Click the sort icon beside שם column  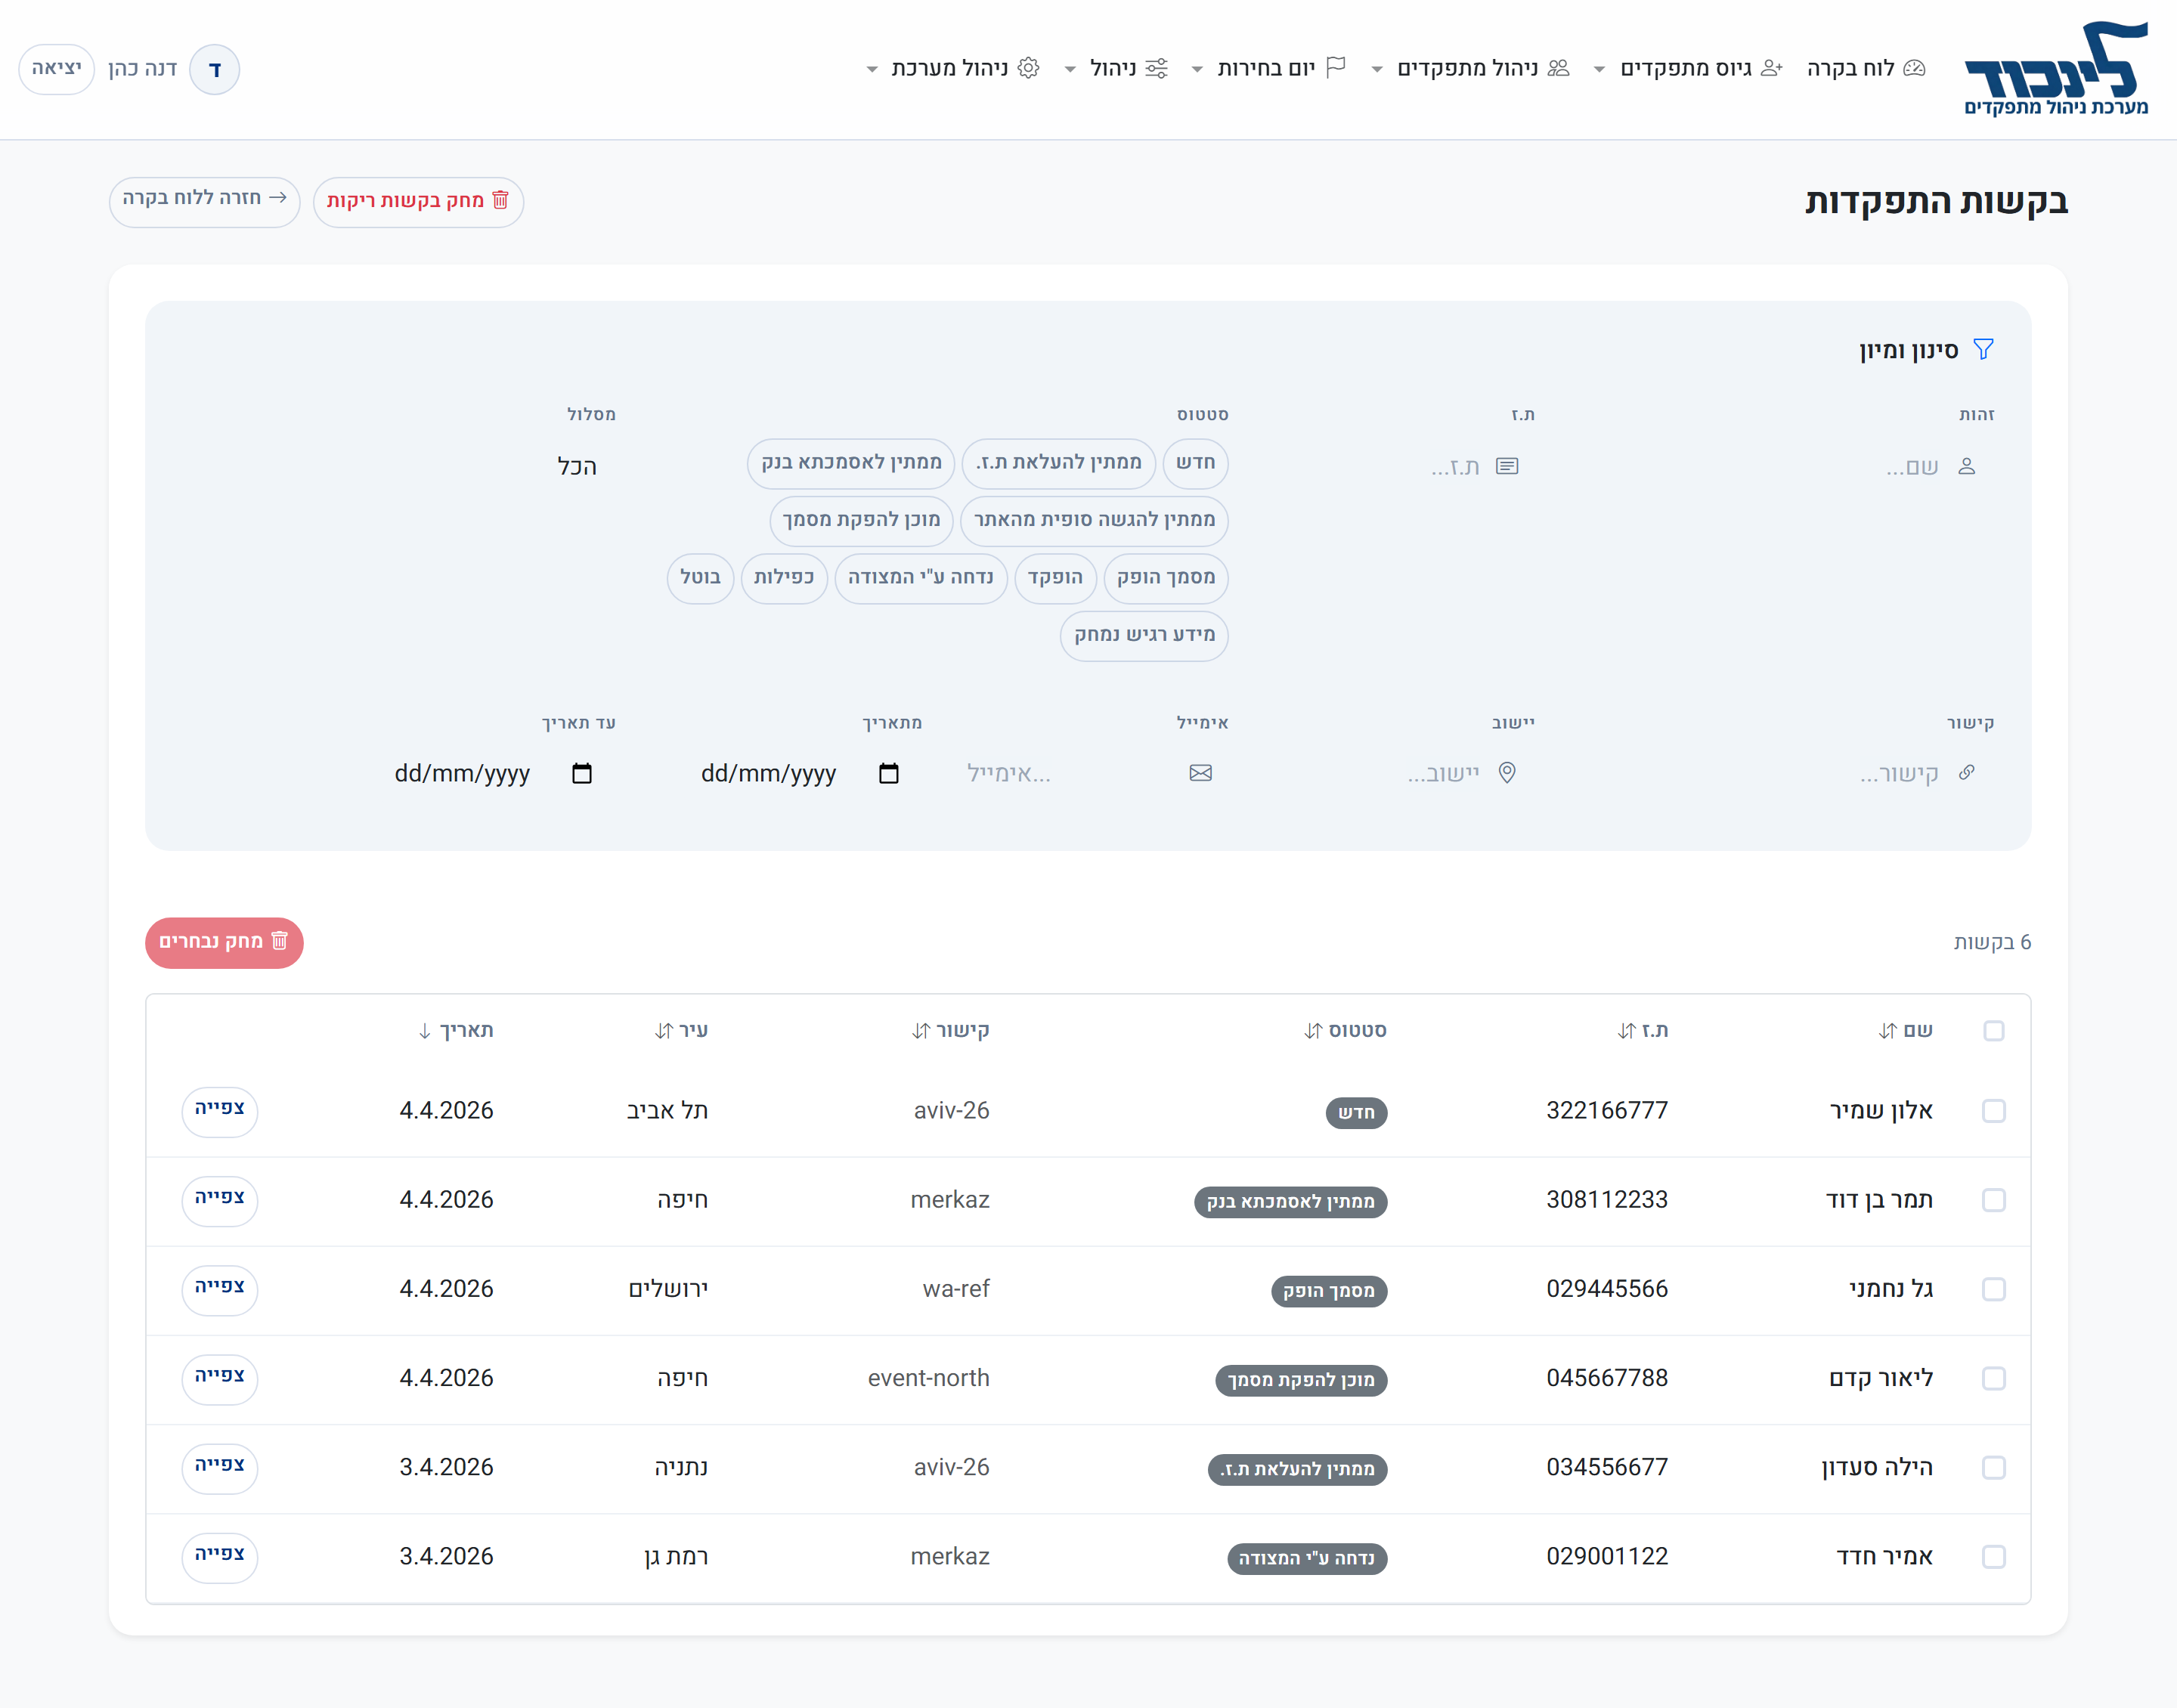click(x=1887, y=1031)
